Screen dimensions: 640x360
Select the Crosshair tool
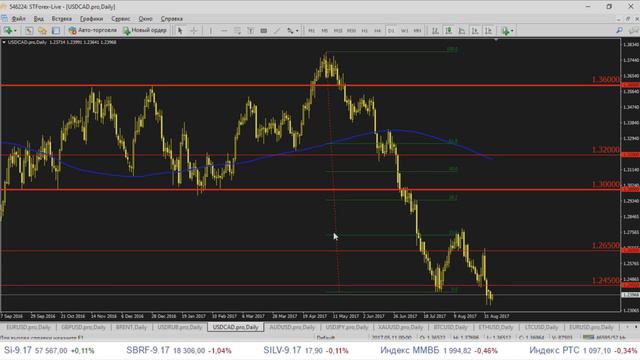point(193,31)
